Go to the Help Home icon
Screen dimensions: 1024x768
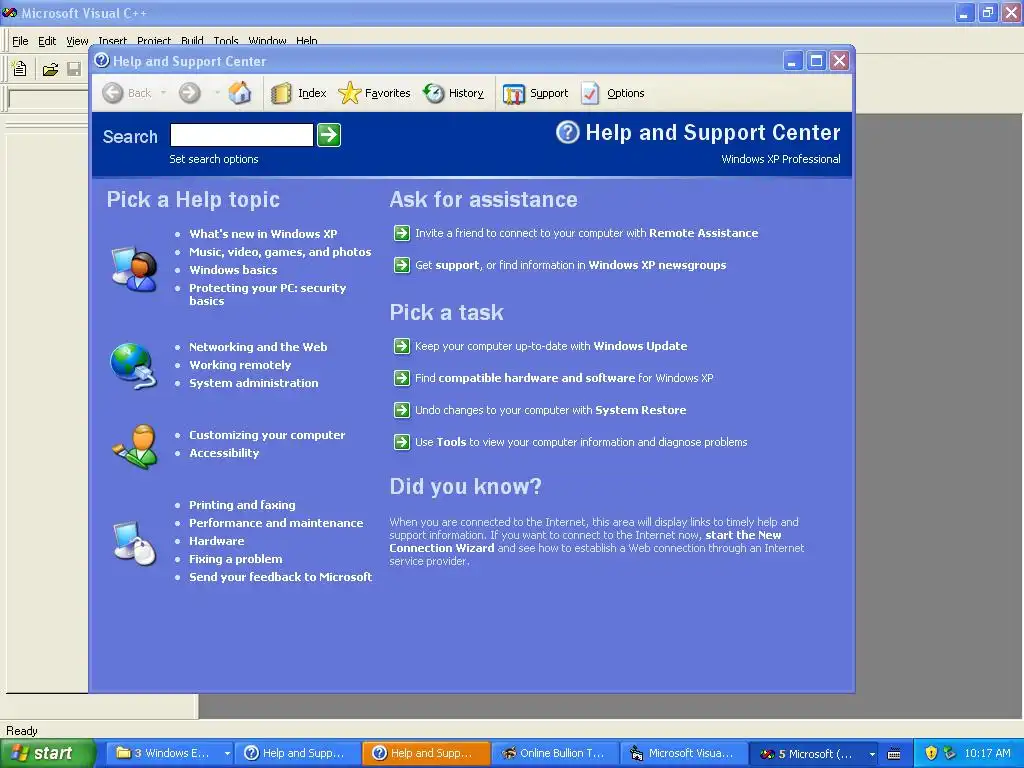[x=240, y=93]
